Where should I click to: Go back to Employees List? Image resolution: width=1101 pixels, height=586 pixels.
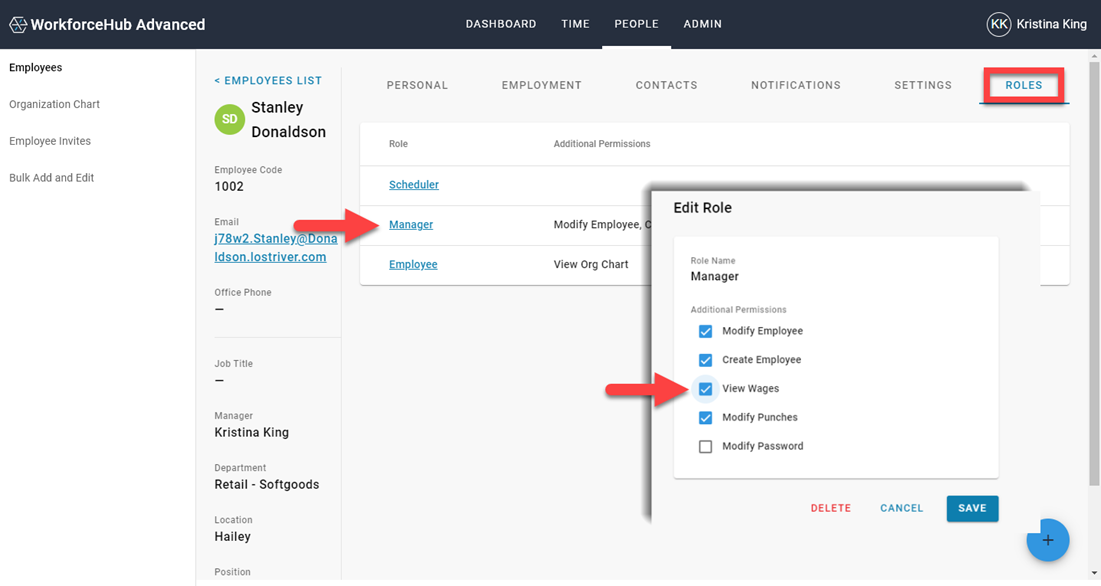pyautogui.click(x=268, y=80)
